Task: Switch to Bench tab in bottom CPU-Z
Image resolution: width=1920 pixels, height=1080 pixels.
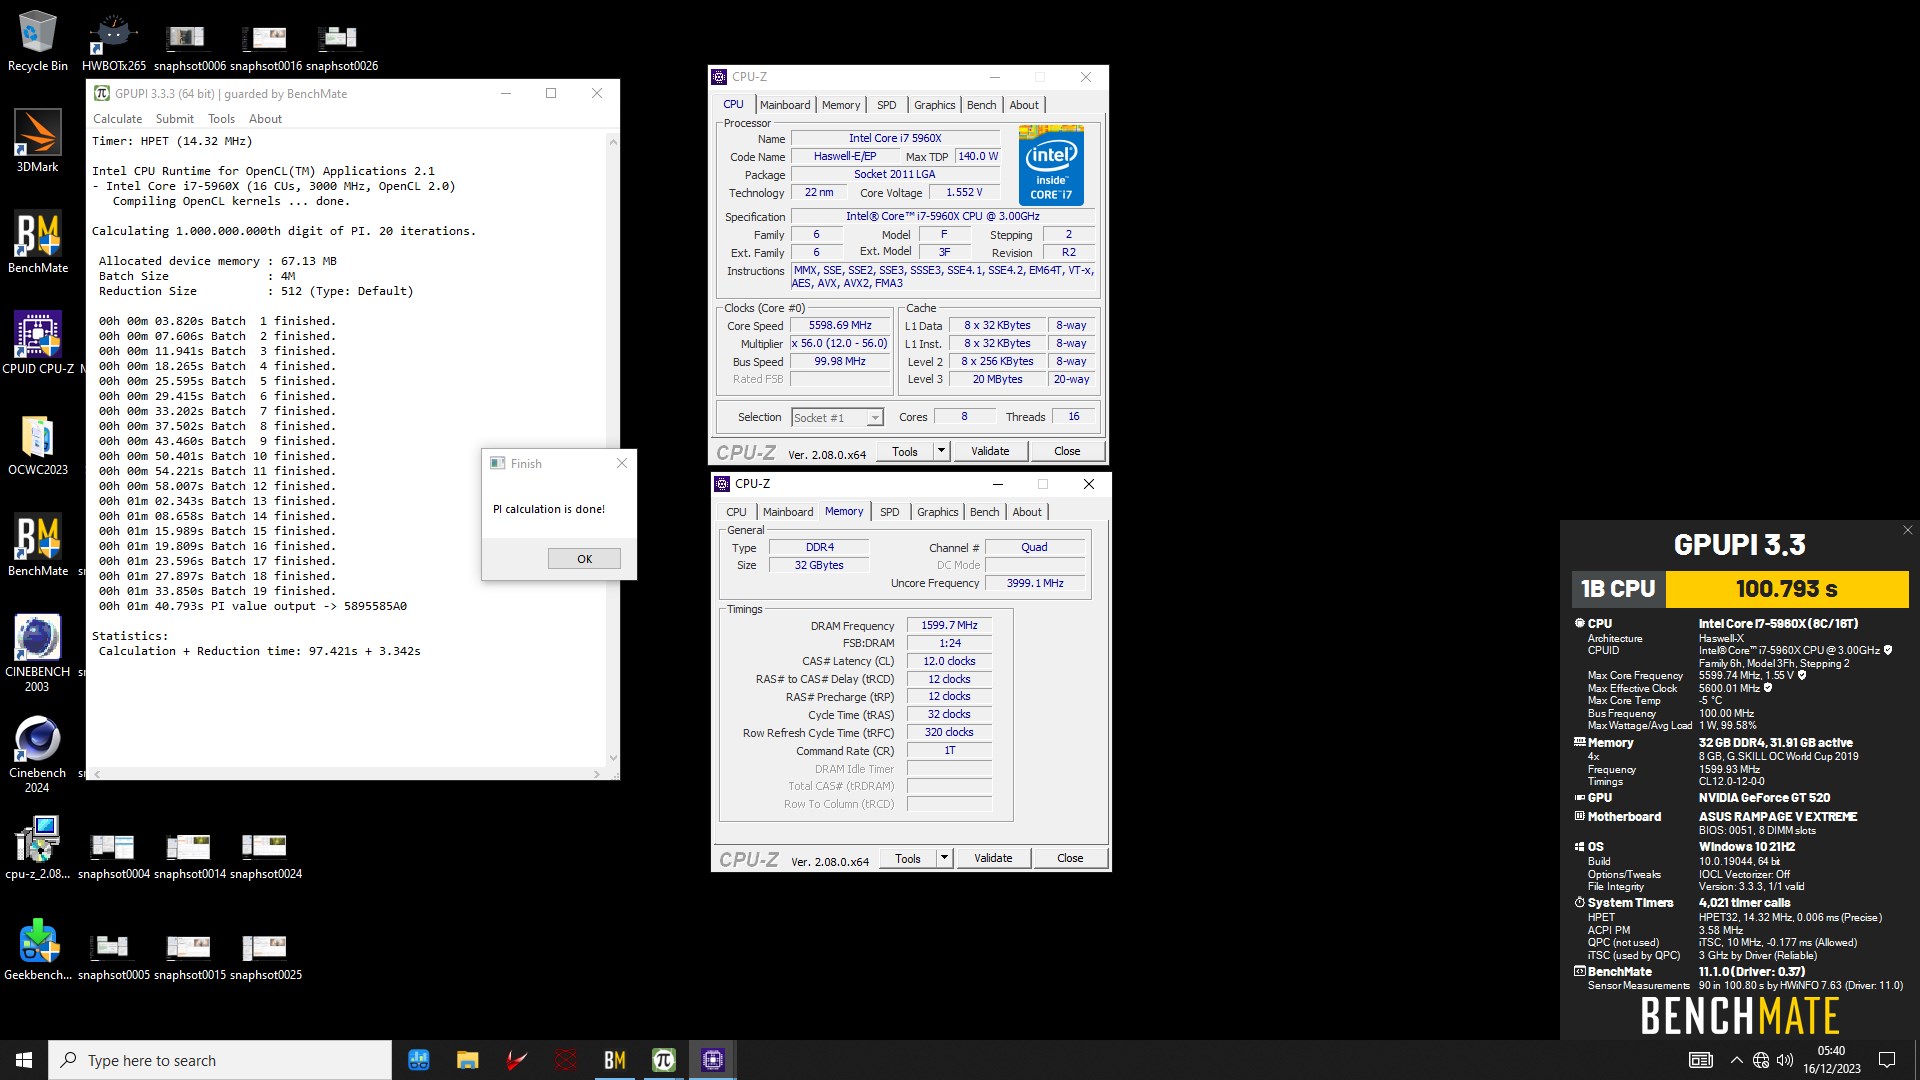Action: click(984, 512)
